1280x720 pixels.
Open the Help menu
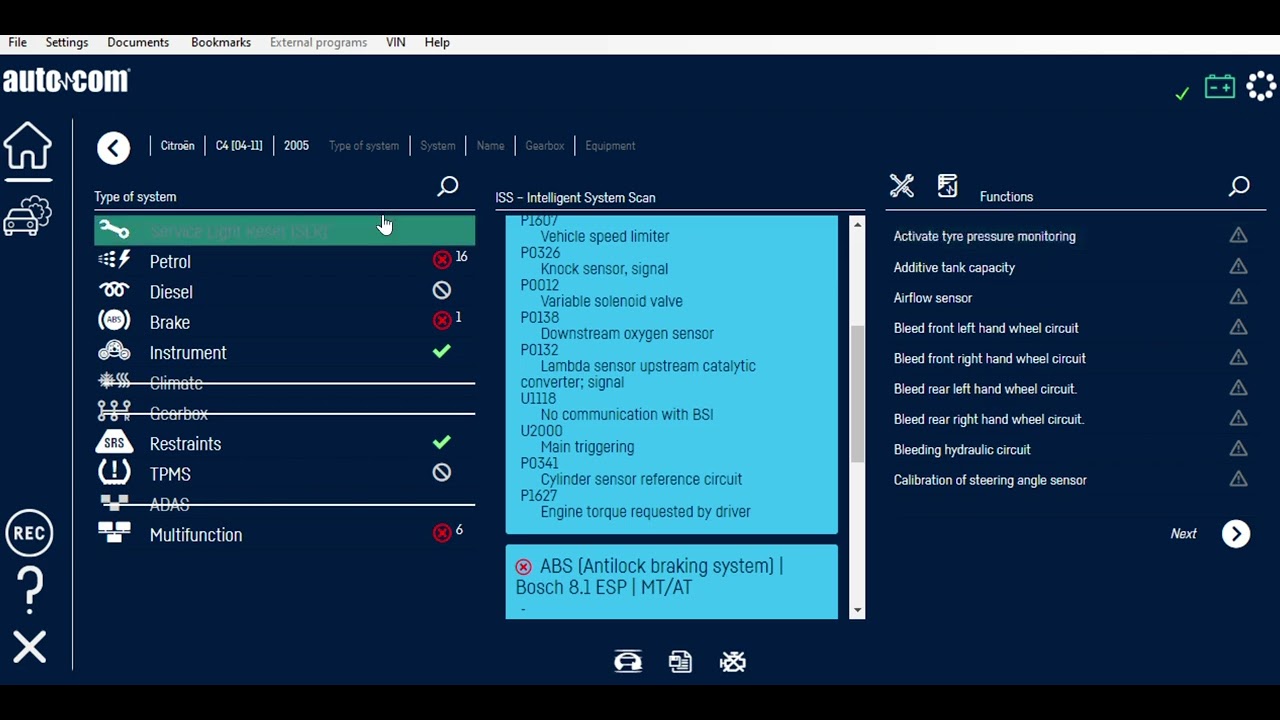pos(437,43)
